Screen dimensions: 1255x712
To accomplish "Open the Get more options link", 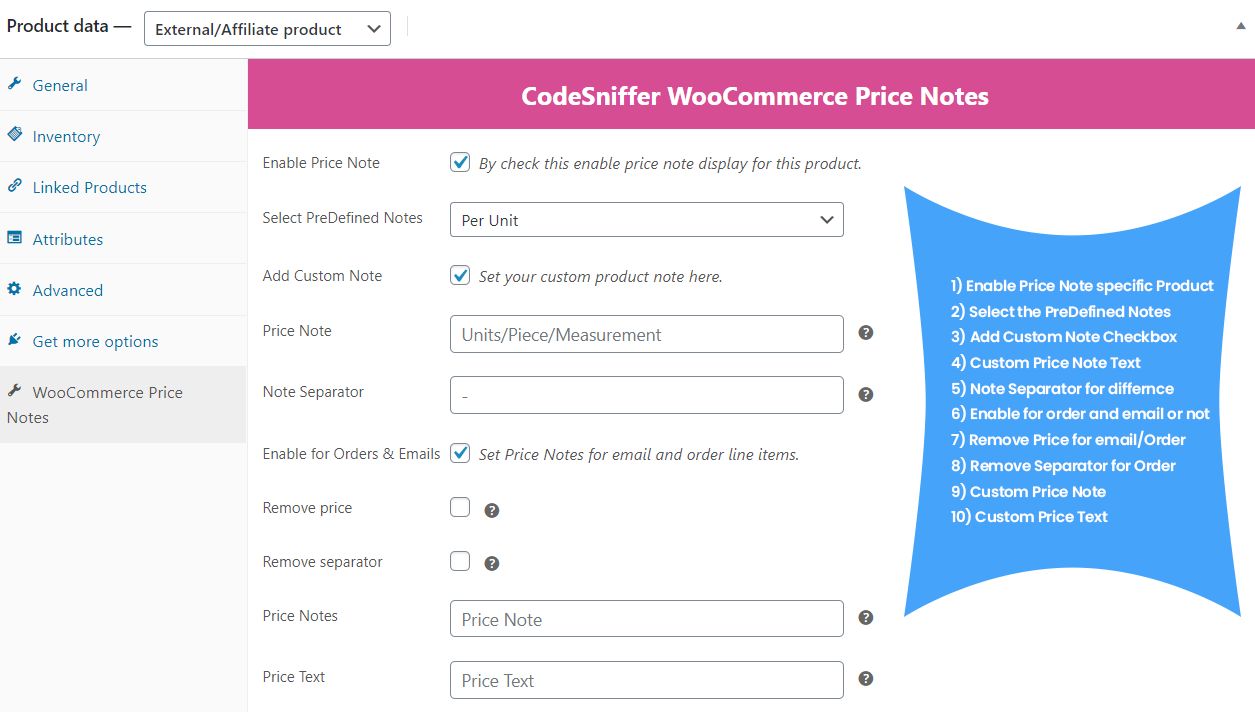I will (x=95, y=342).
